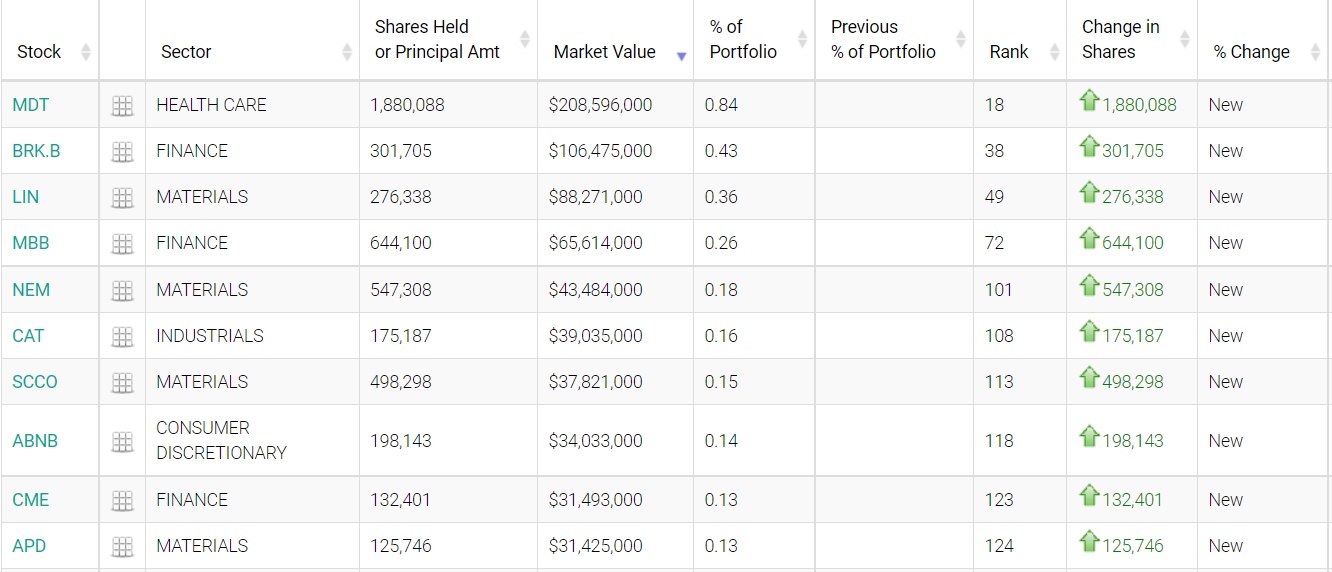Screen dimensions: 1332x572
Task: Click the Previous % of Portfolio header
Action: 883,40
